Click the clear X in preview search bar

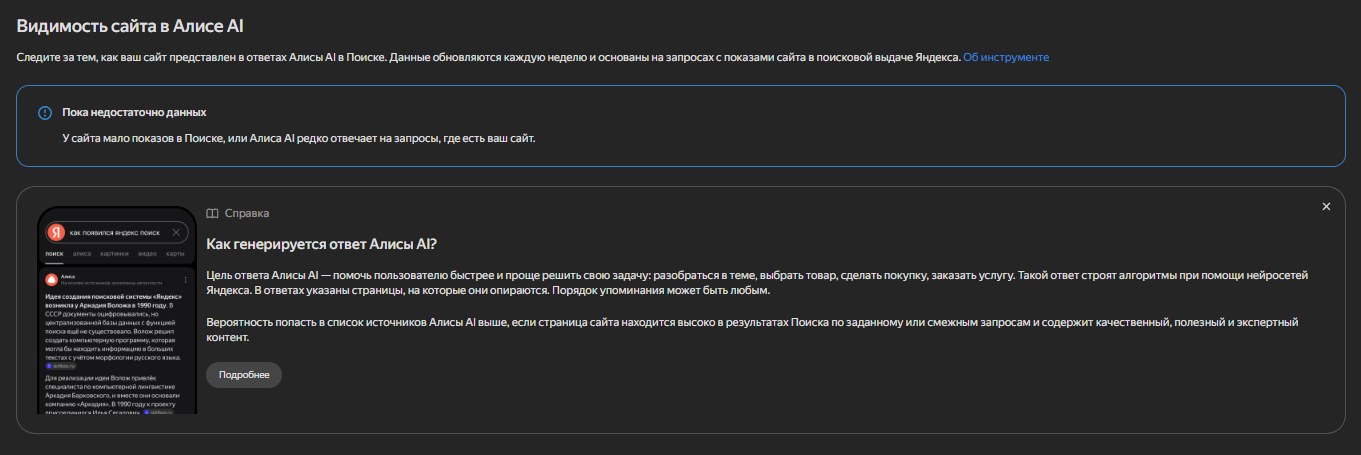point(176,232)
